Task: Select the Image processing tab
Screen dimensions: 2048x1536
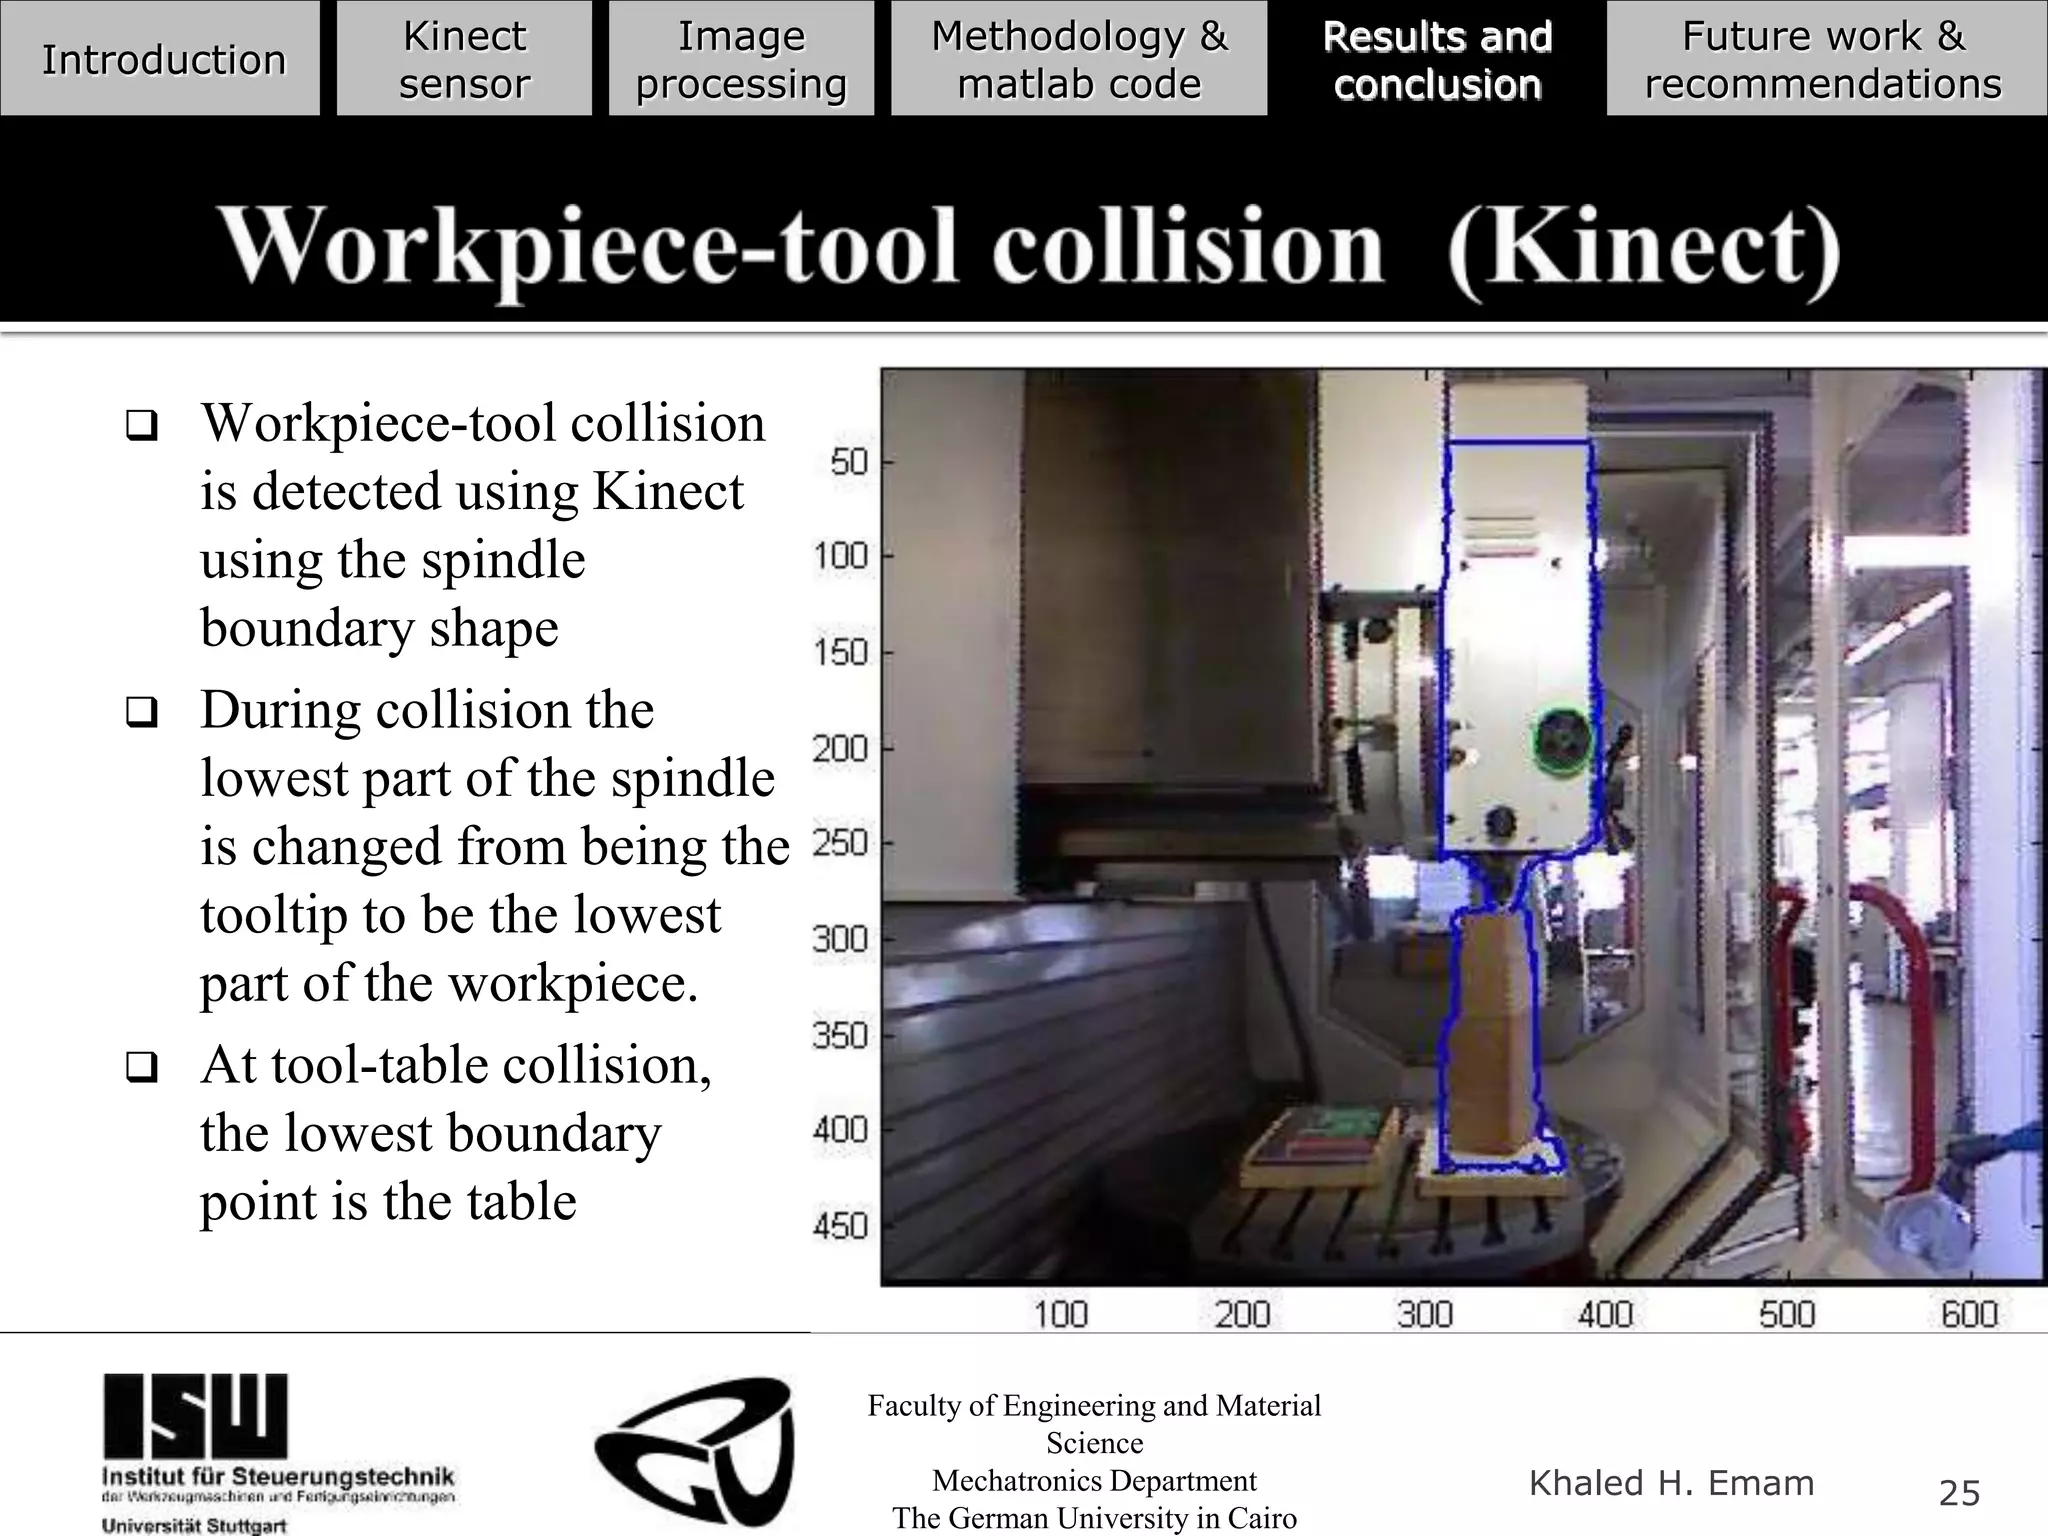Action: pyautogui.click(x=741, y=58)
